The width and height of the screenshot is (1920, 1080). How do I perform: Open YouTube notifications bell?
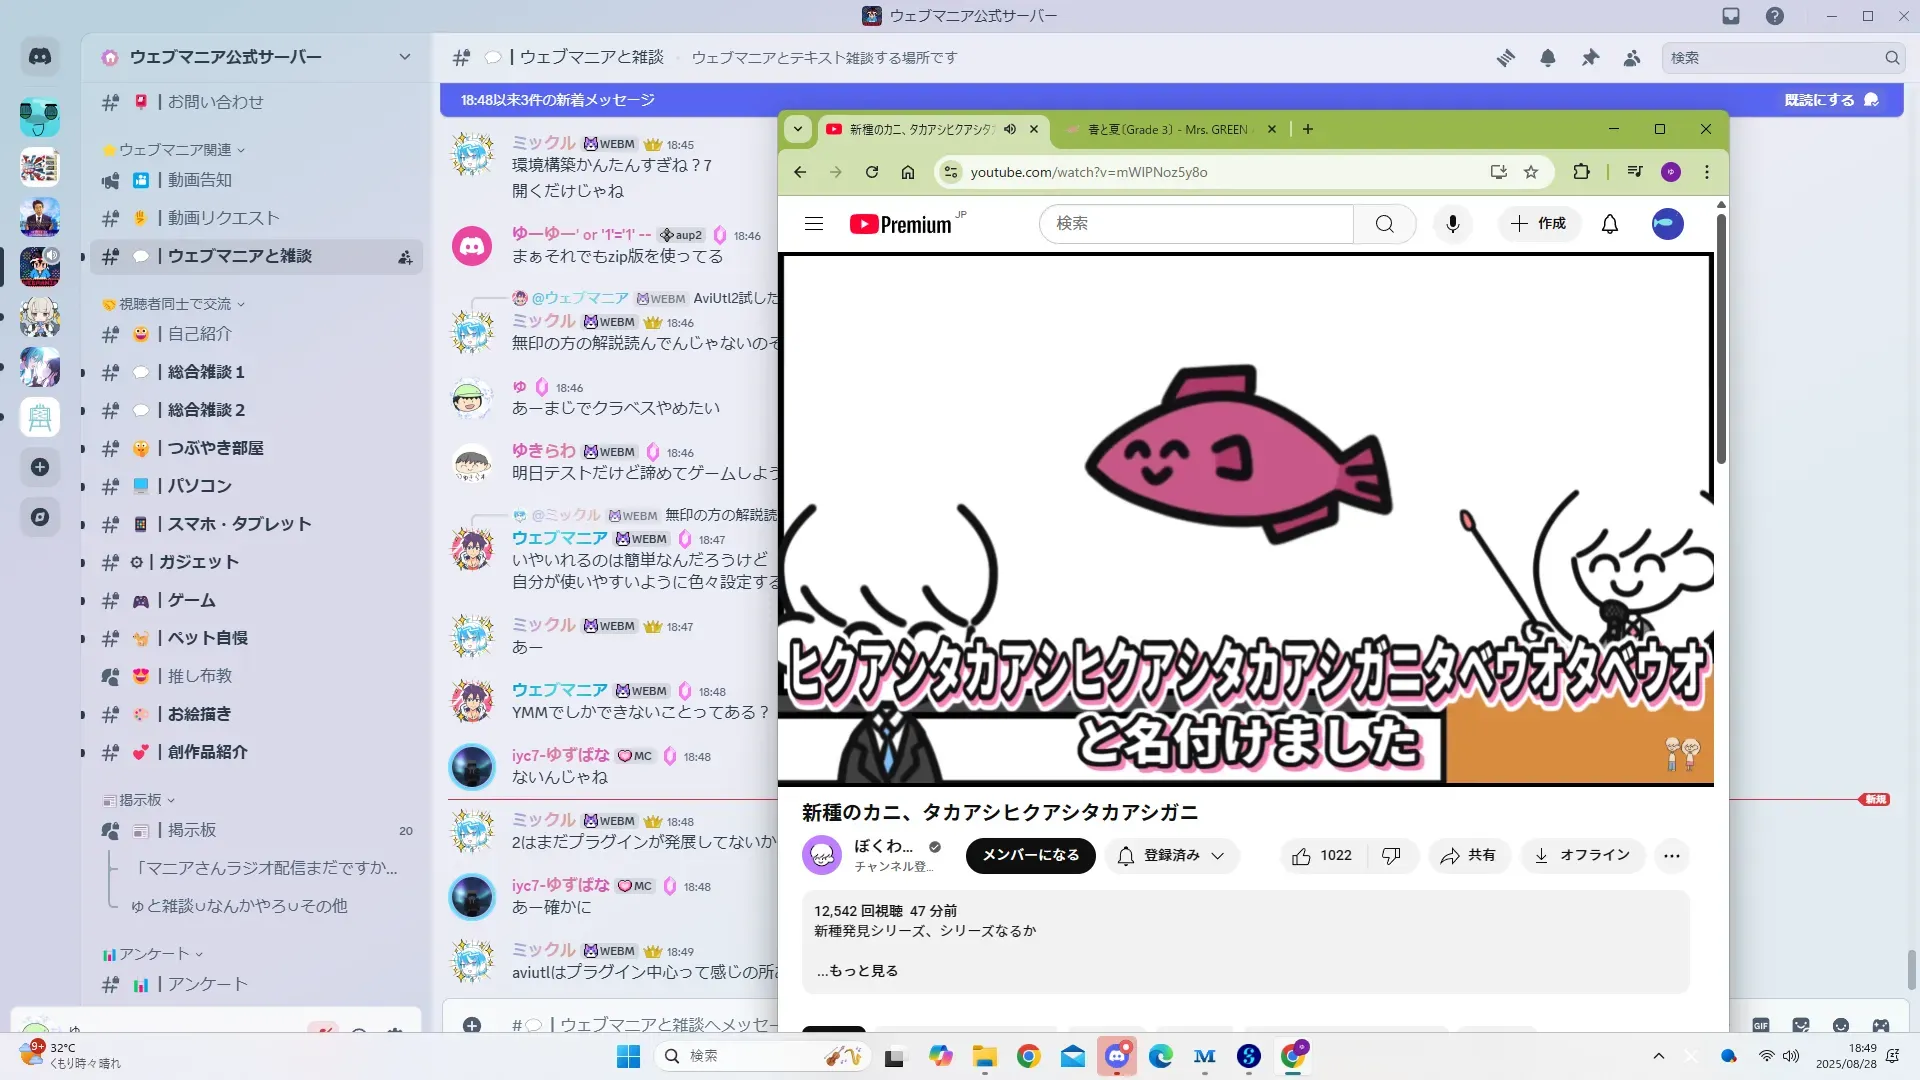pyautogui.click(x=1609, y=224)
